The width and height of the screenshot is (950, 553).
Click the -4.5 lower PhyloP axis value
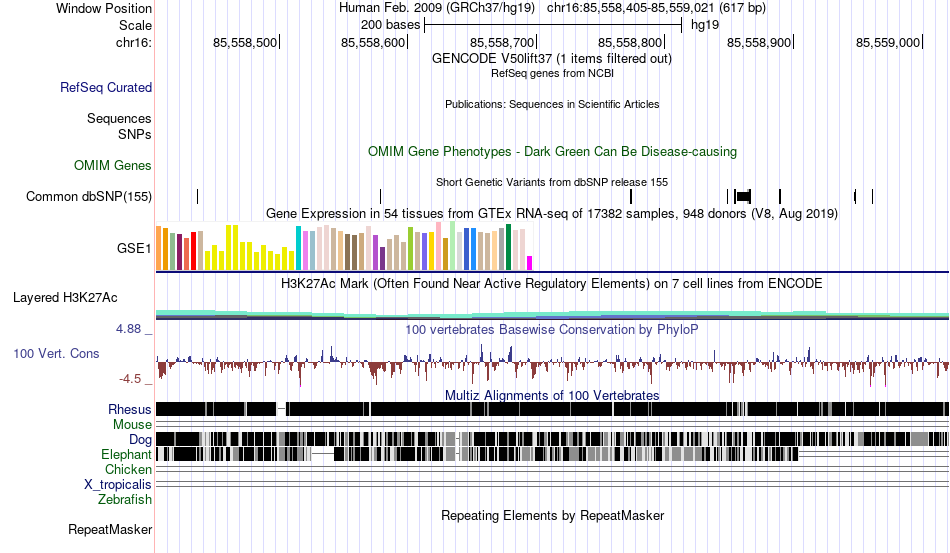tap(130, 379)
